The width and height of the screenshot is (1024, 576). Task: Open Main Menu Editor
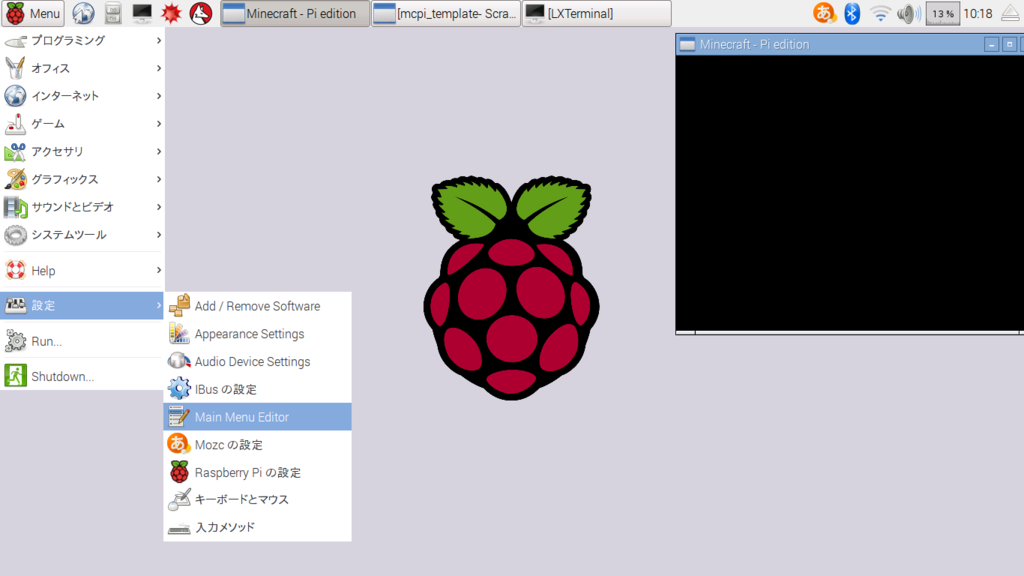tap(257, 417)
